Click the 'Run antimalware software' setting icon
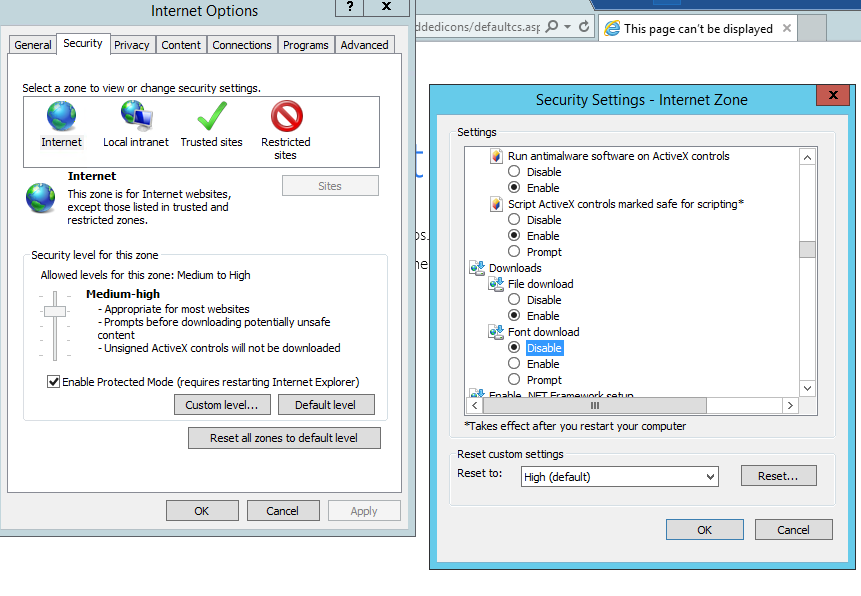 [x=496, y=156]
